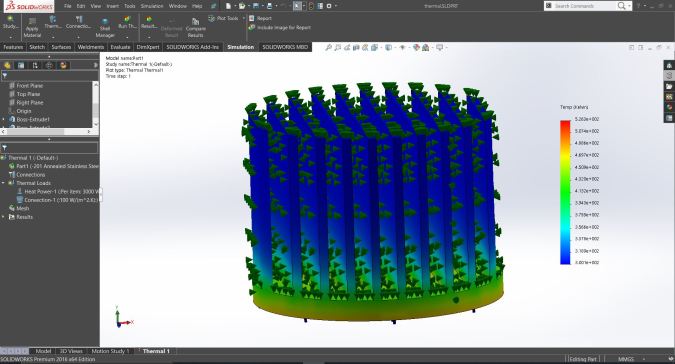Switch to the Sketch ribbon tab
The image size is (675, 364).
click(37, 47)
